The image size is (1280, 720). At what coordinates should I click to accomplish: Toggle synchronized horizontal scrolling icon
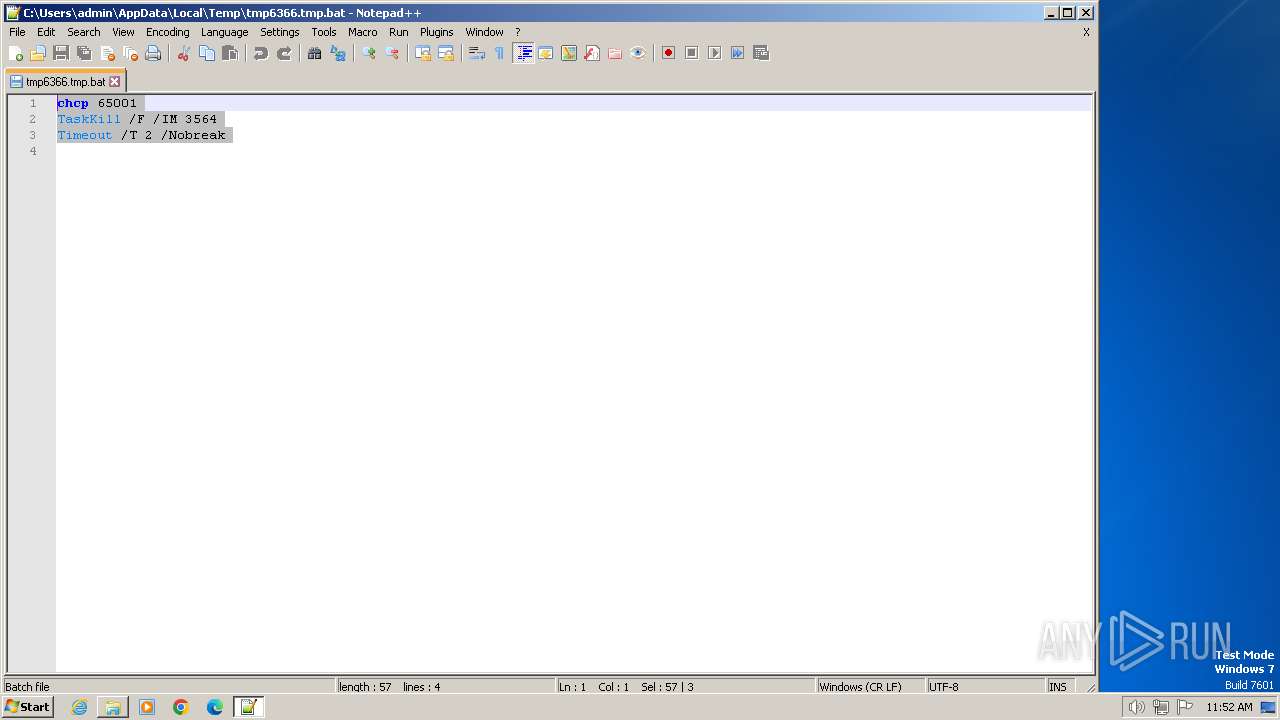pos(446,53)
